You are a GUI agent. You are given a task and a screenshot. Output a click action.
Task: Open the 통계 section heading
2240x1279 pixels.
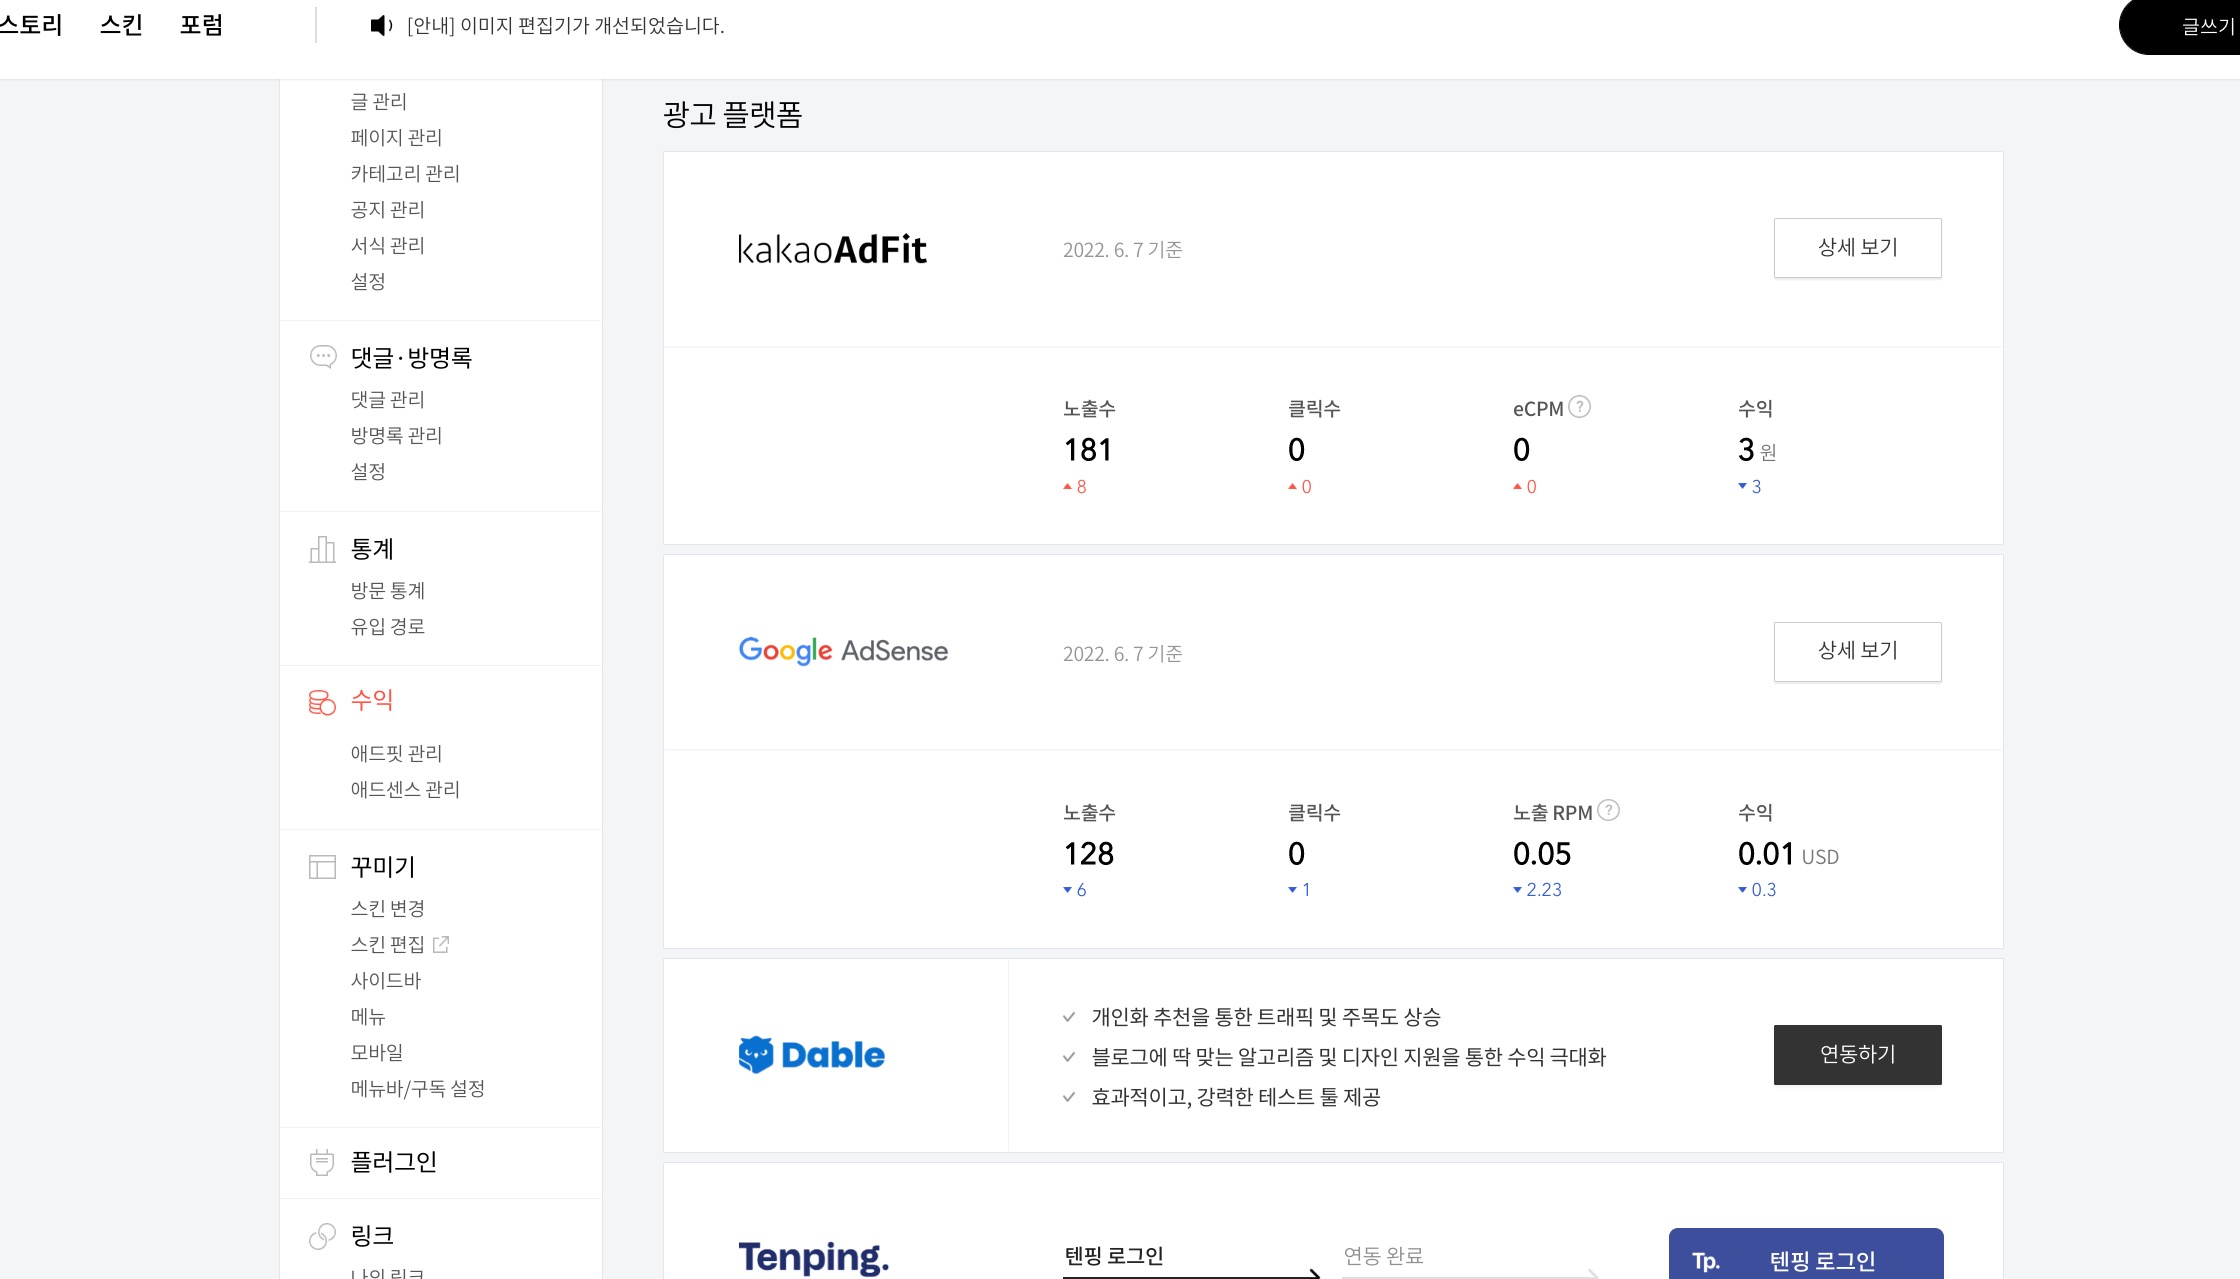click(372, 549)
